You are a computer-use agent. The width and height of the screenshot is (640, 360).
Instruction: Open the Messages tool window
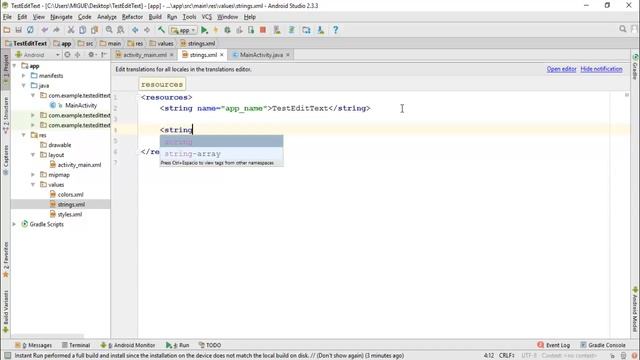[x=33, y=345]
